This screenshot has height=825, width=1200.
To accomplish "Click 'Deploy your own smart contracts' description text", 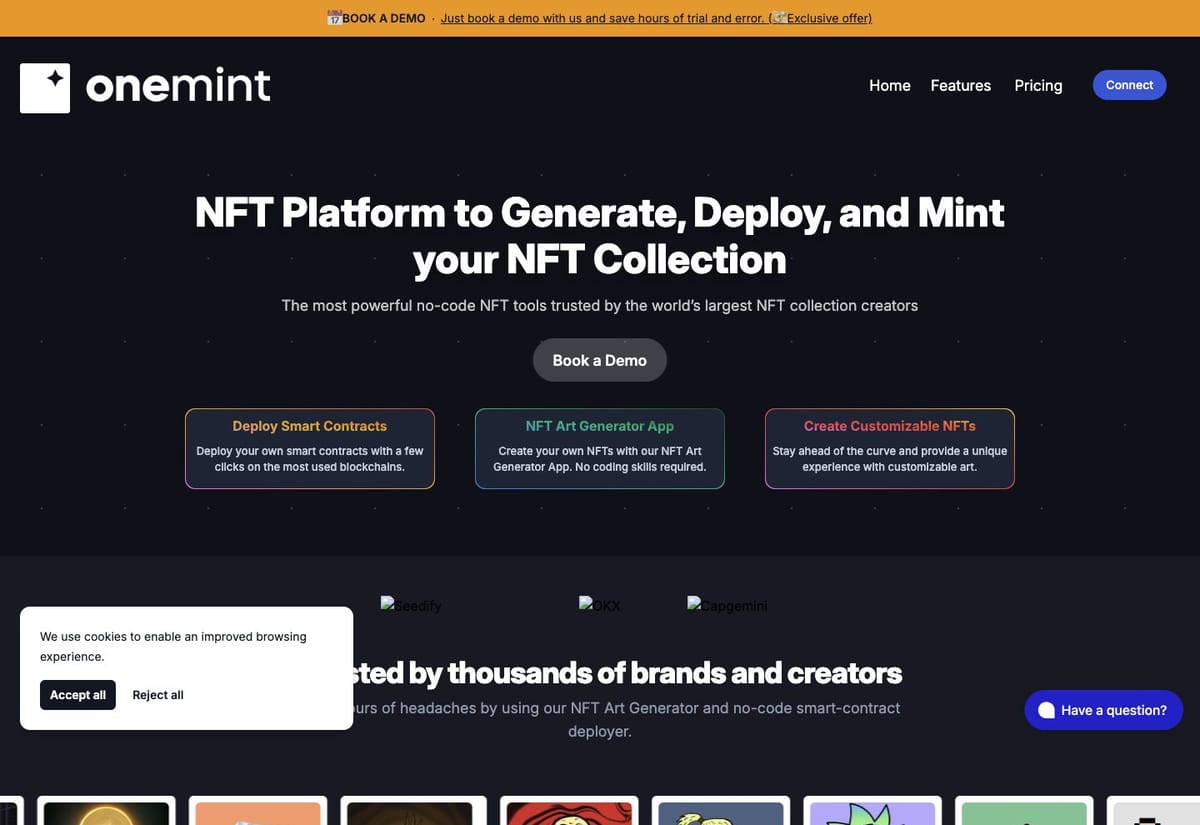I will [x=310, y=459].
